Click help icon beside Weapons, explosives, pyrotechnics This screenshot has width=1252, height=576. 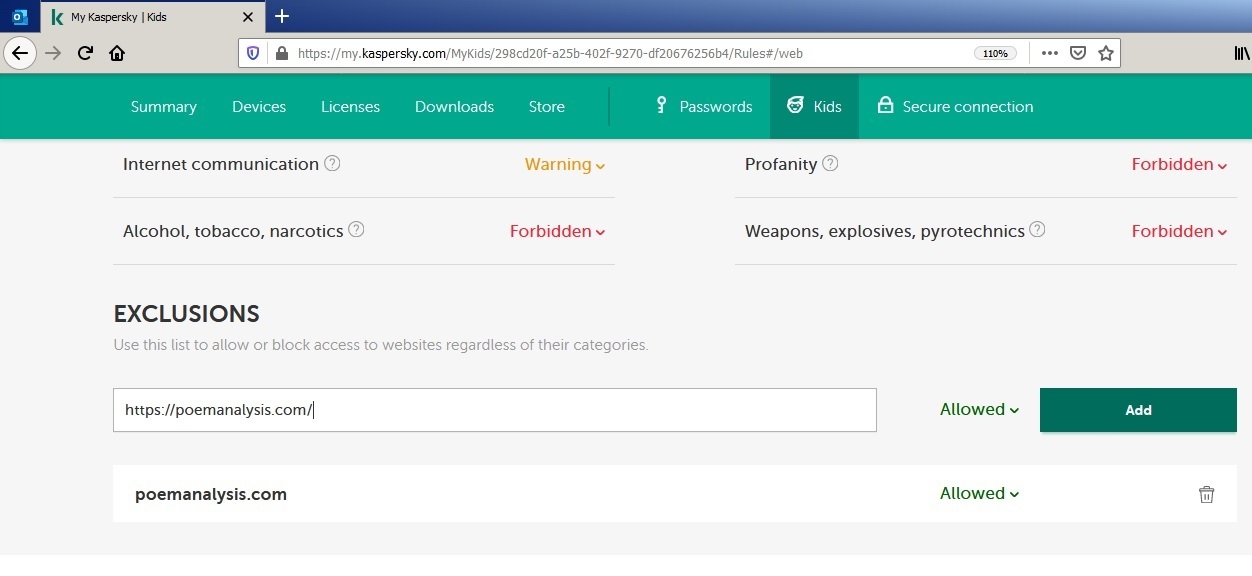pos(1037,230)
